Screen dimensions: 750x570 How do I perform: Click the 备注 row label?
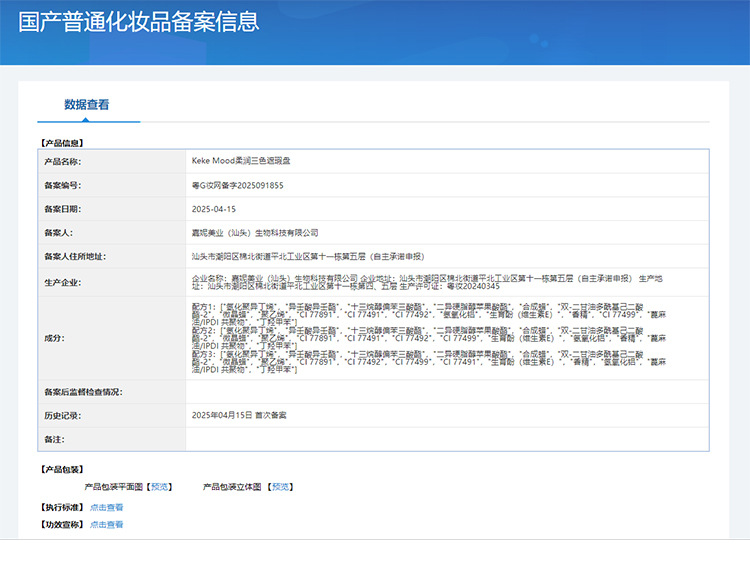55,439
